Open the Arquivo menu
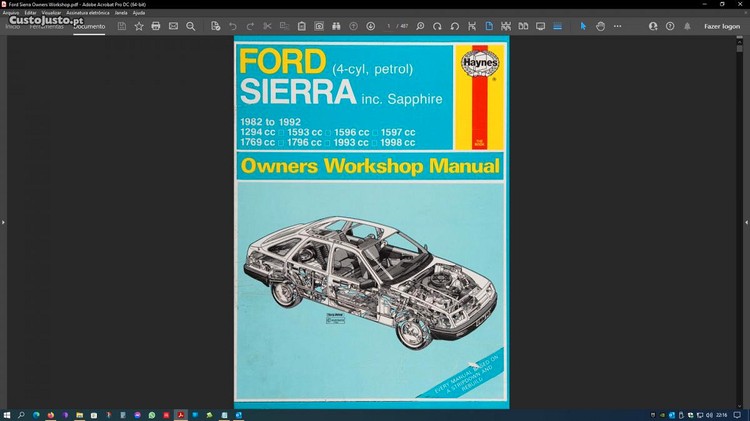750x421 pixels. (x=11, y=12)
